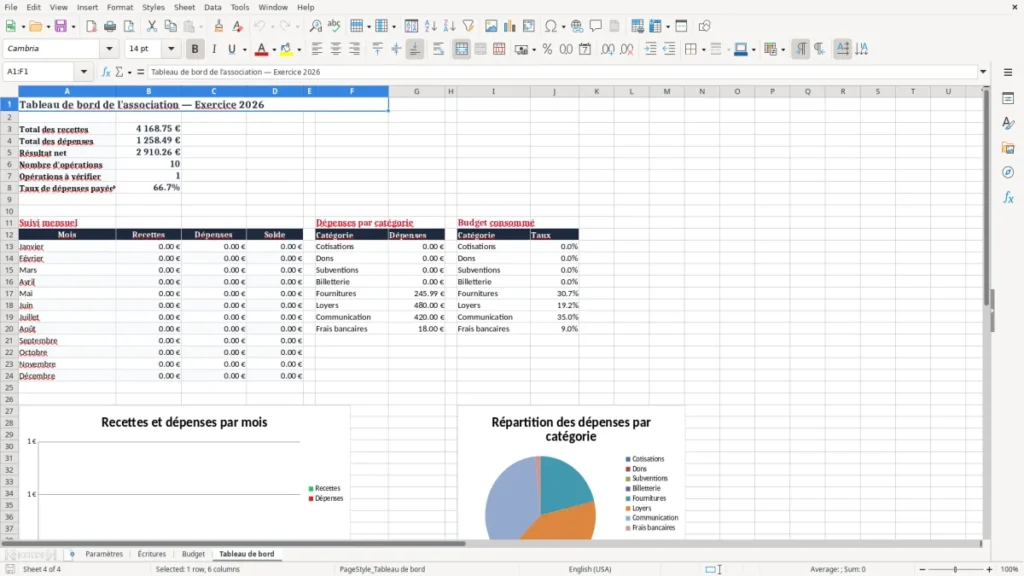Switch to the Paramètres sheet tab
Image resolution: width=1024 pixels, height=576 pixels.
[104, 554]
